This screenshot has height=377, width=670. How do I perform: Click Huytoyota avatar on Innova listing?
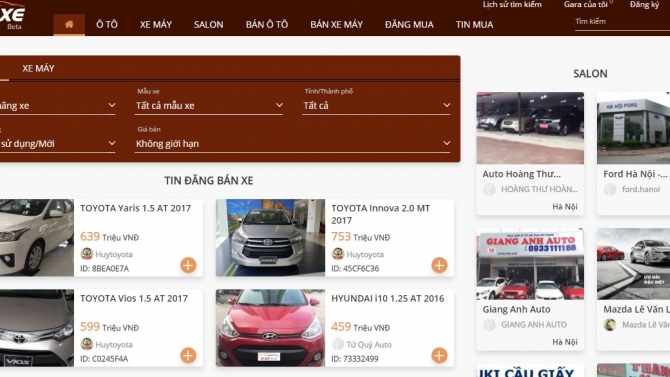coord(338,254)
